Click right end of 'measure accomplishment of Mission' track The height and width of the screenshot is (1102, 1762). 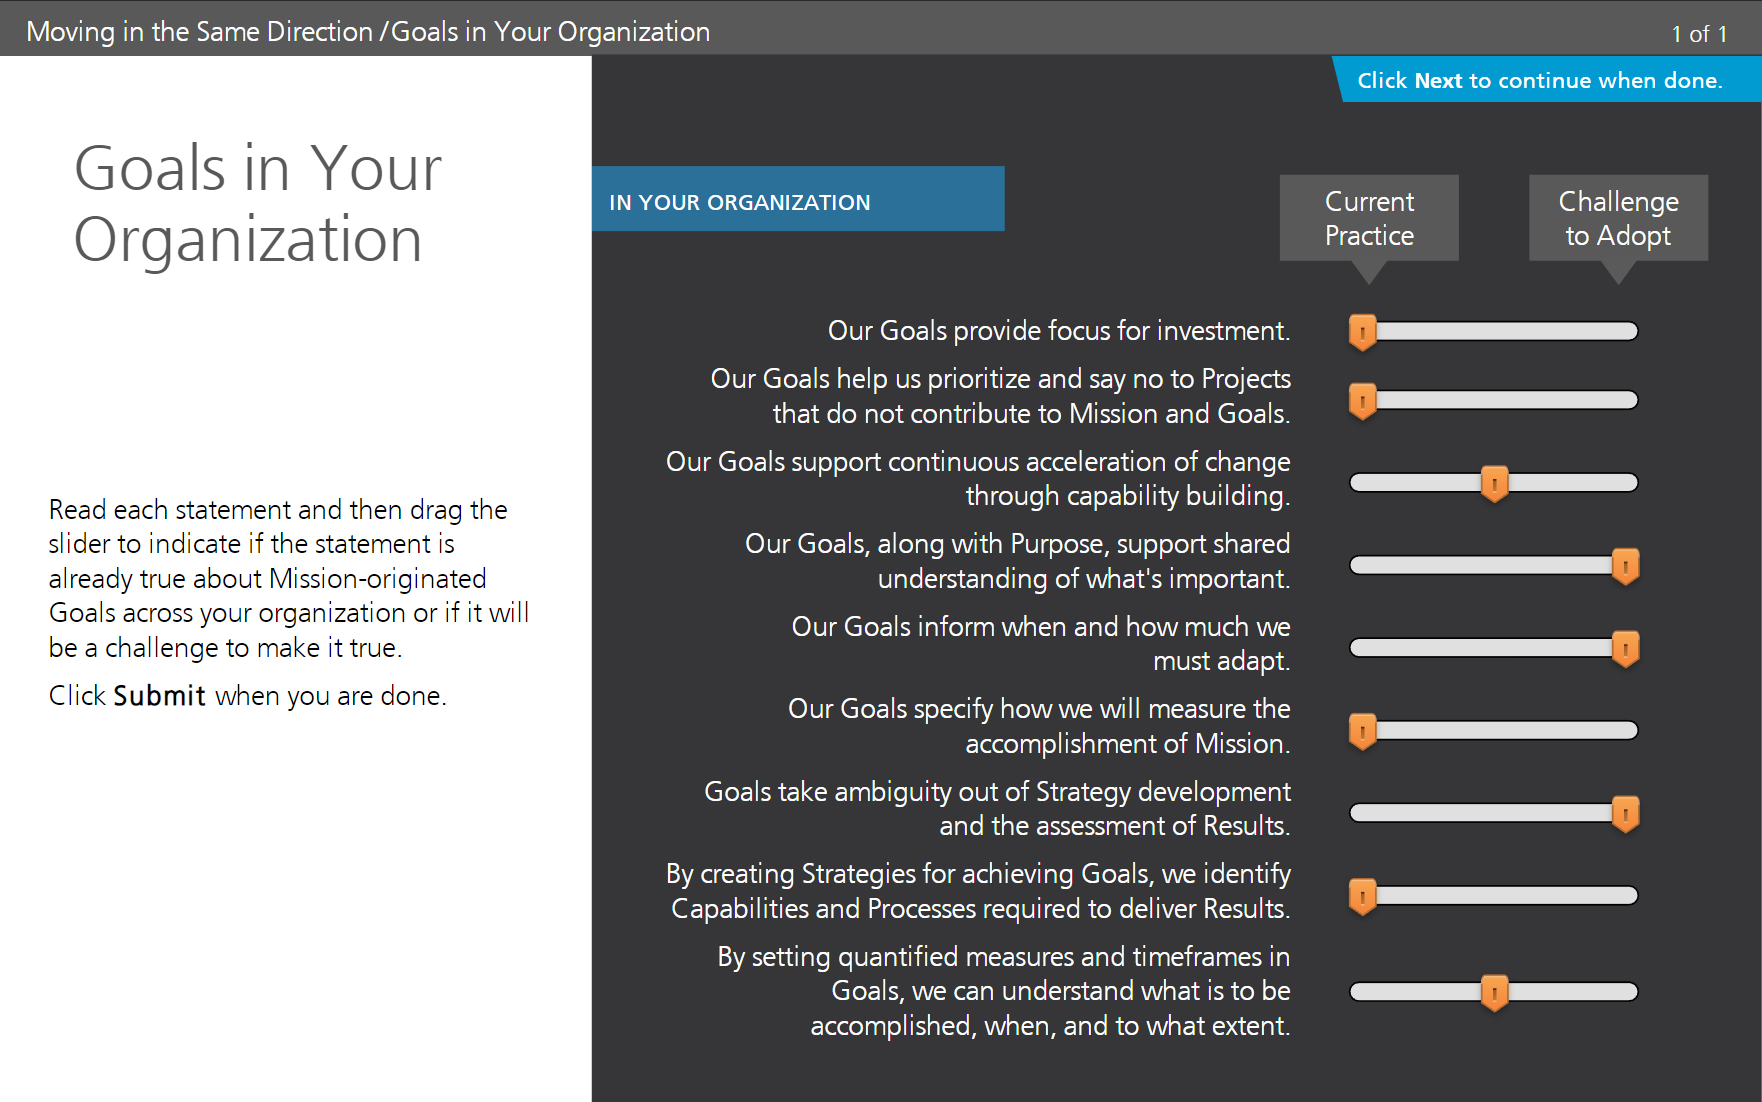point(1628,730)
